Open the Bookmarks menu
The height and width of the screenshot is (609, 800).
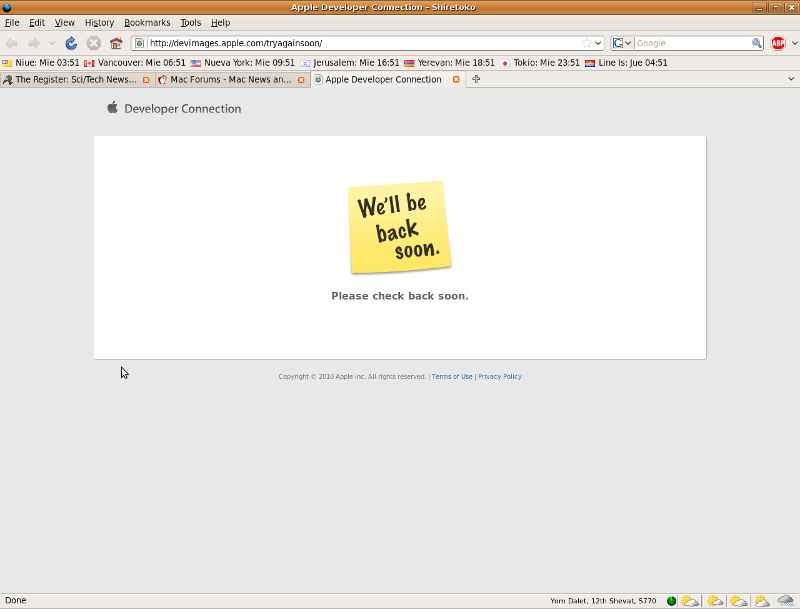coord(147,22)
